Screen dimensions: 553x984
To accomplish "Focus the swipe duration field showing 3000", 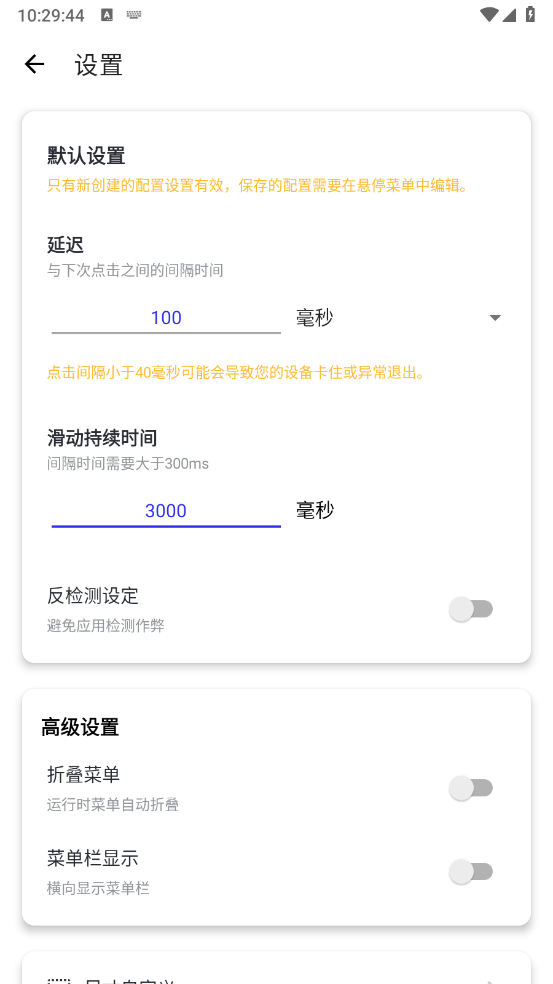I will 166,511.
